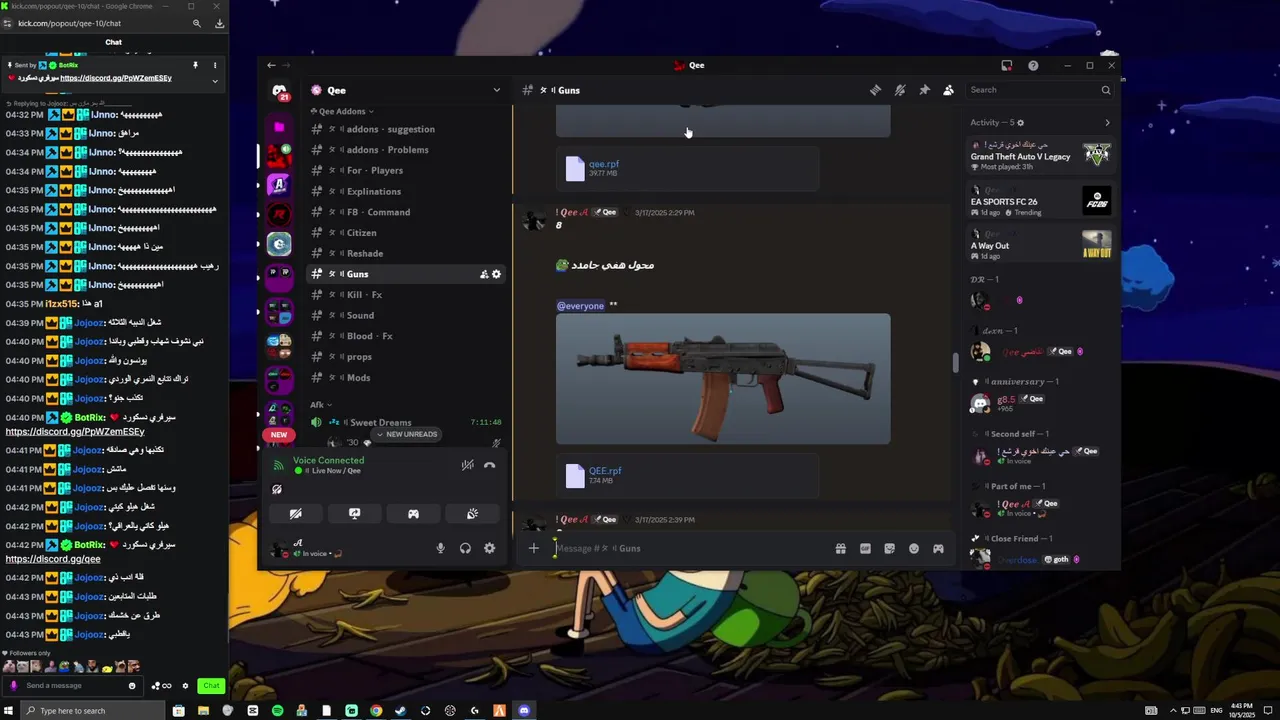Open addons - Problems channel
Screen dimensions: 1280x720
click(405, 150)
